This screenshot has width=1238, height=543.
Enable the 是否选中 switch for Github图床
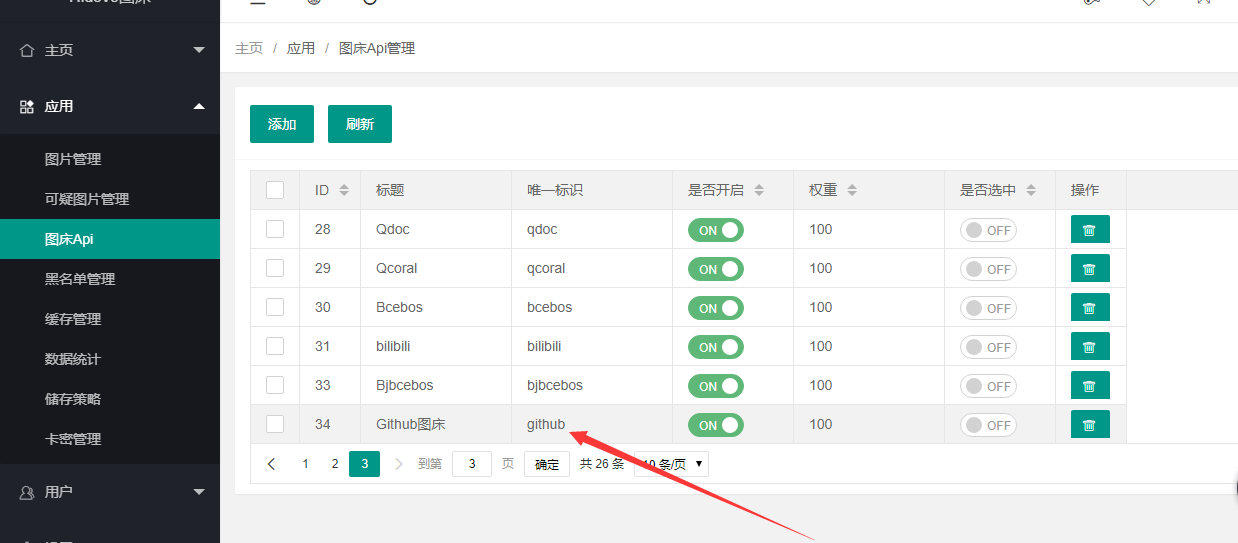click(988, 425)
